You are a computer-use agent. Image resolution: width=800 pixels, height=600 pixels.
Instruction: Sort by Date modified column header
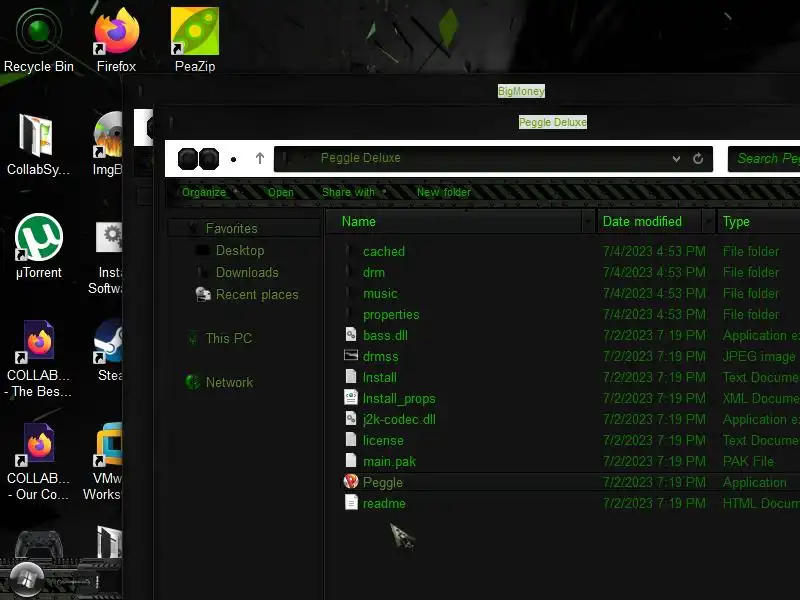tap(642, 221)
